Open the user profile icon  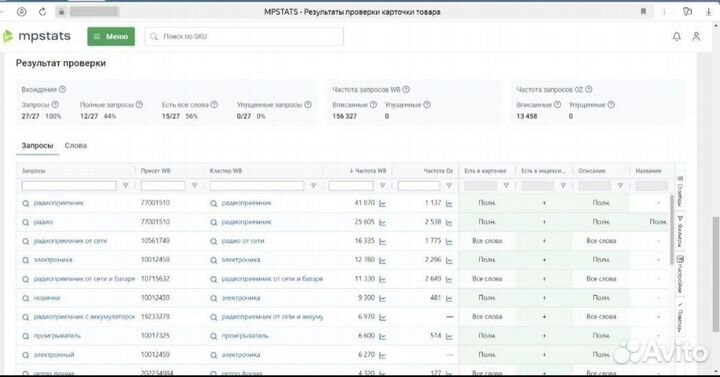click(696, 36)
